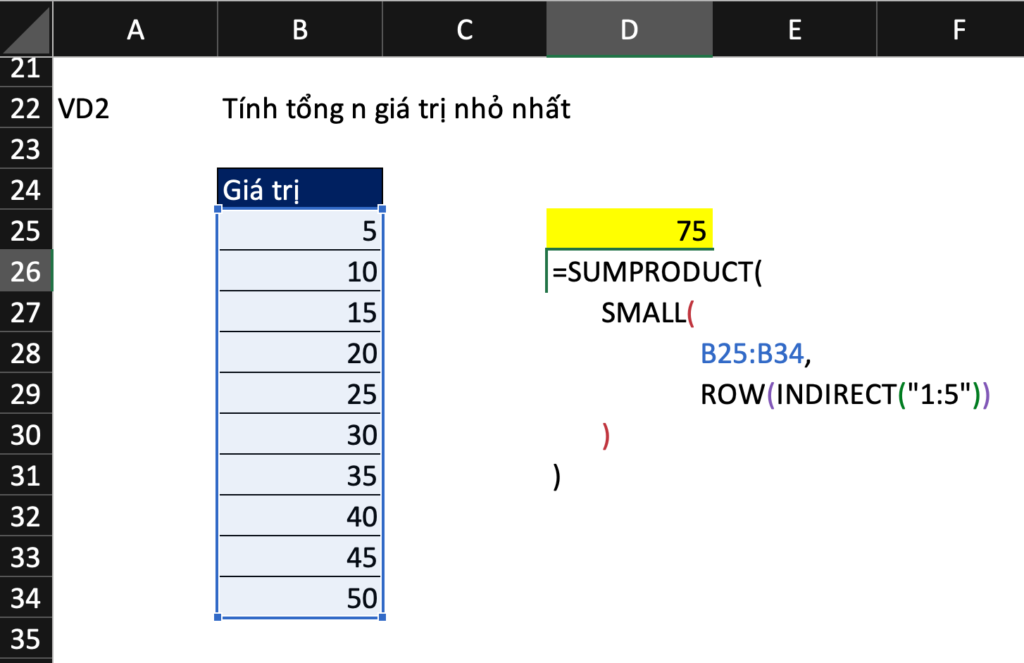This screenshot has width=1024, height=663.
Task: Click the cell with value 5
Action: [299, 231]
